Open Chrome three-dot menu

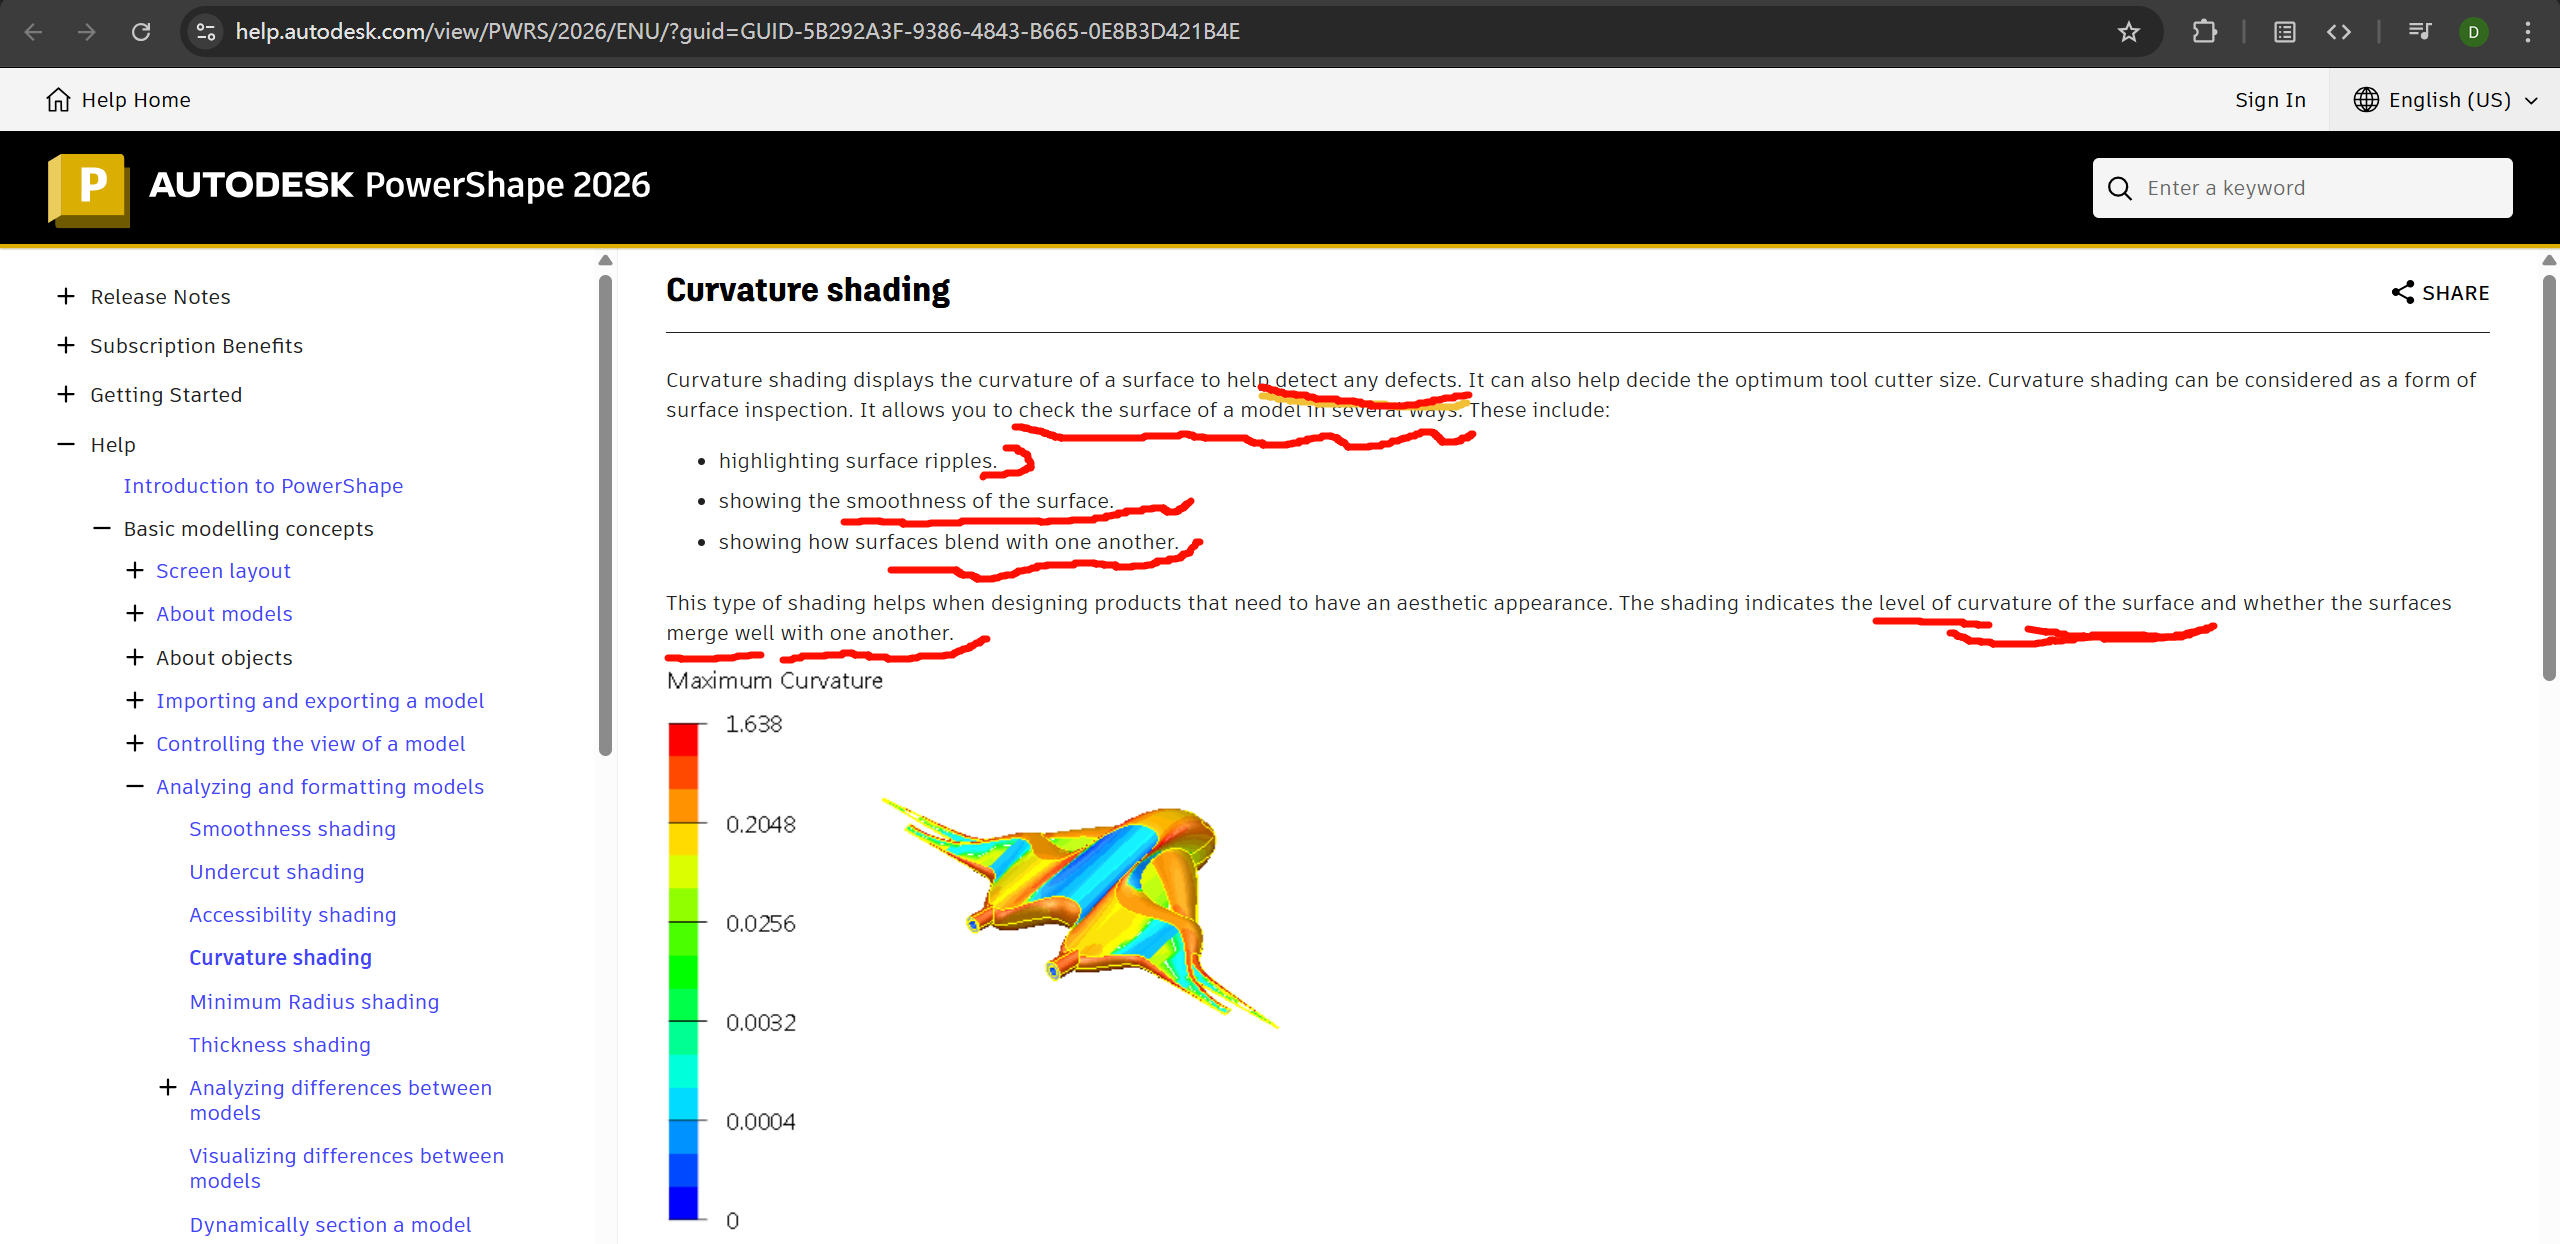[x=2527, y=32]
